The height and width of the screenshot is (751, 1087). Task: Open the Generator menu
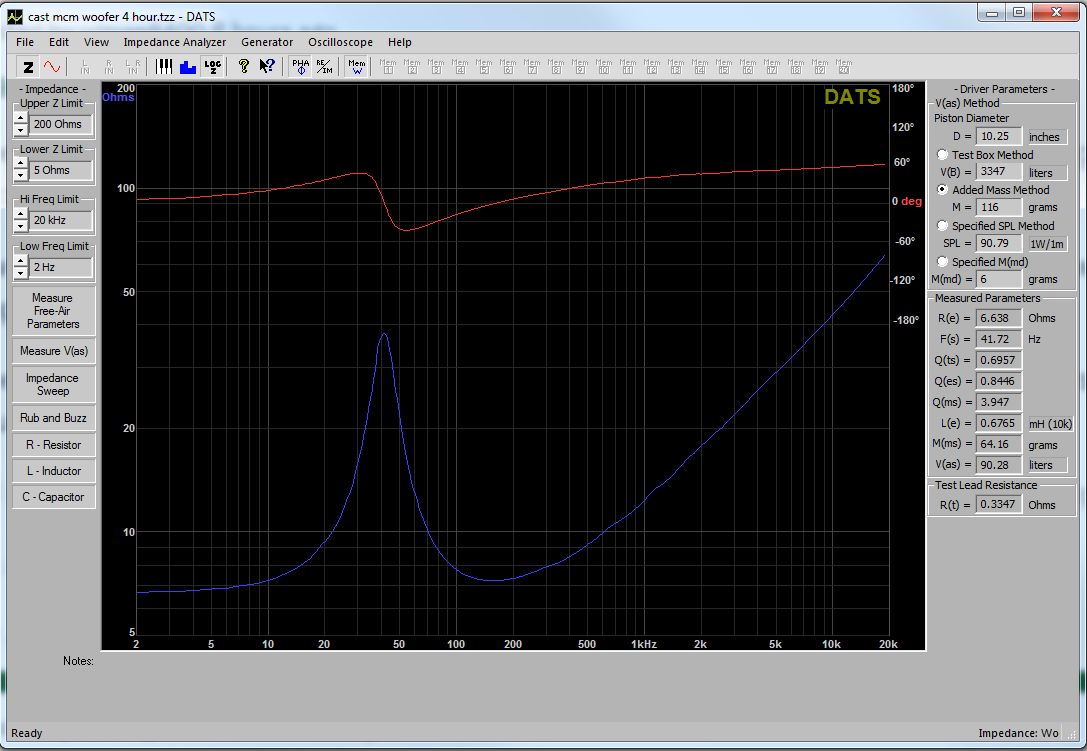coord(267,42)
